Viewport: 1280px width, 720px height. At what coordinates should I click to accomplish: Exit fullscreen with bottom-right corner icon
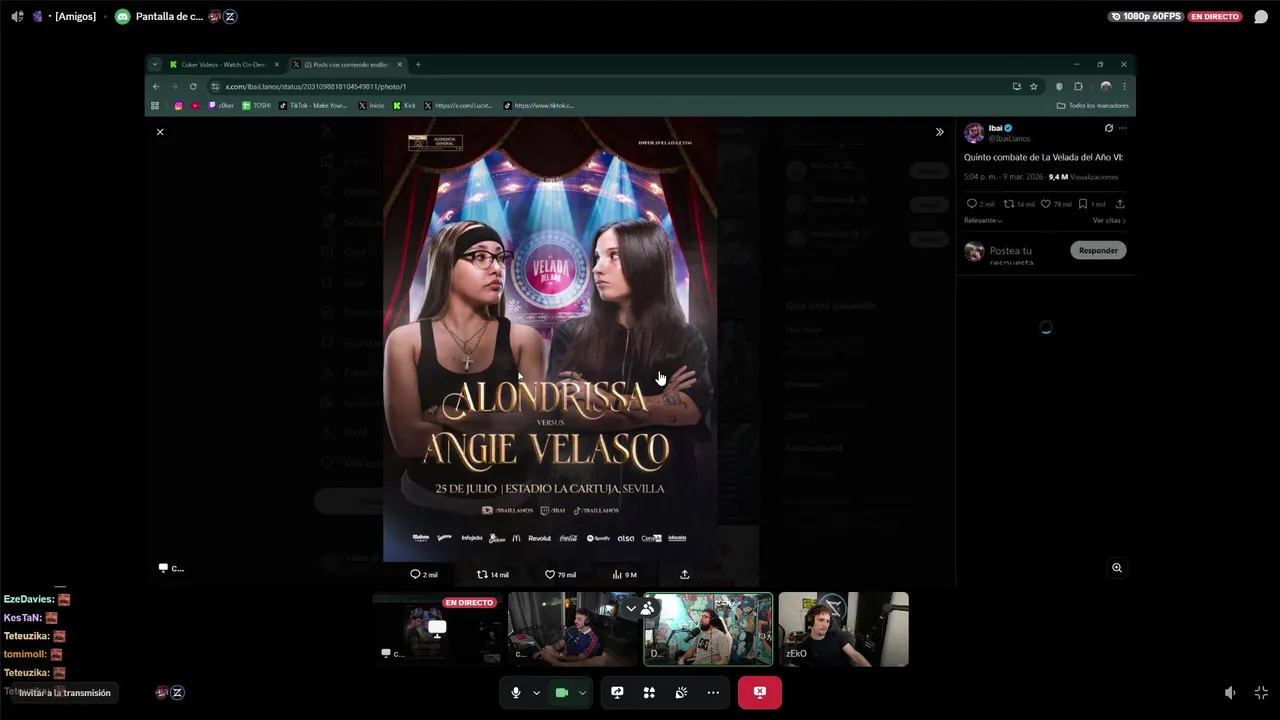[x=1261, y=693]
